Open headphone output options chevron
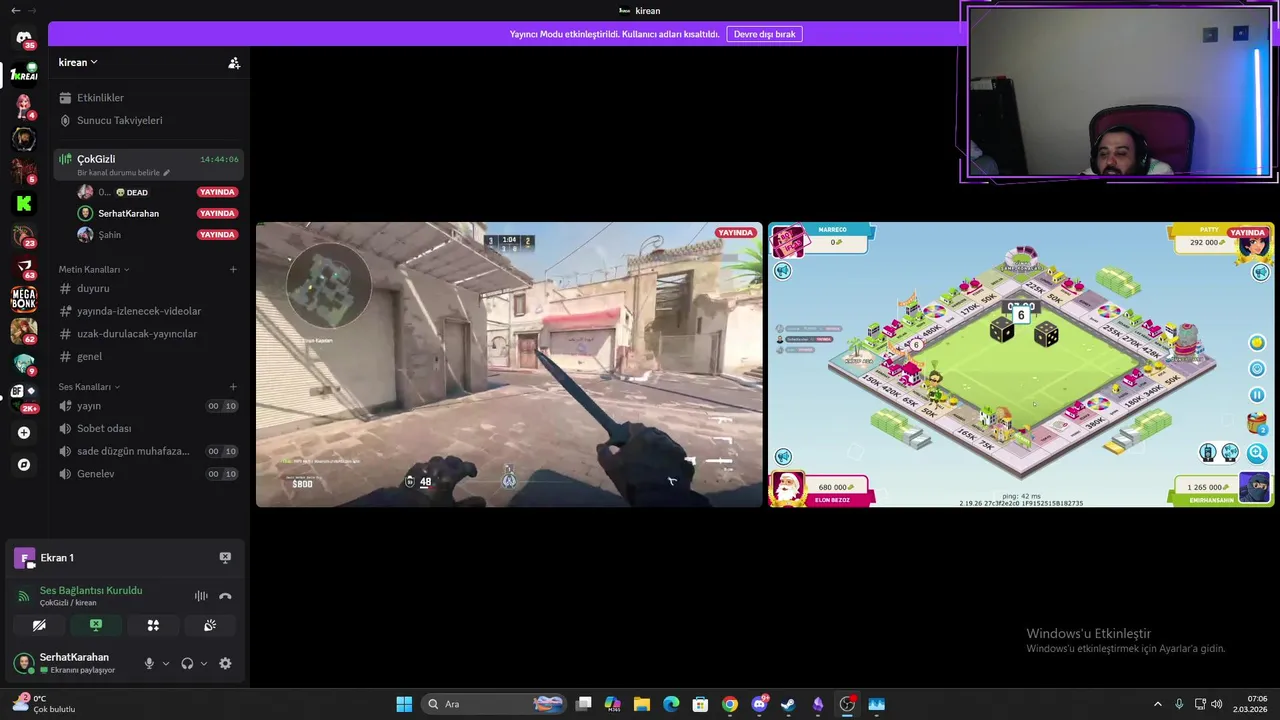Image resolution: width=1280 pixels, height=720 pixels. (204, 663)
